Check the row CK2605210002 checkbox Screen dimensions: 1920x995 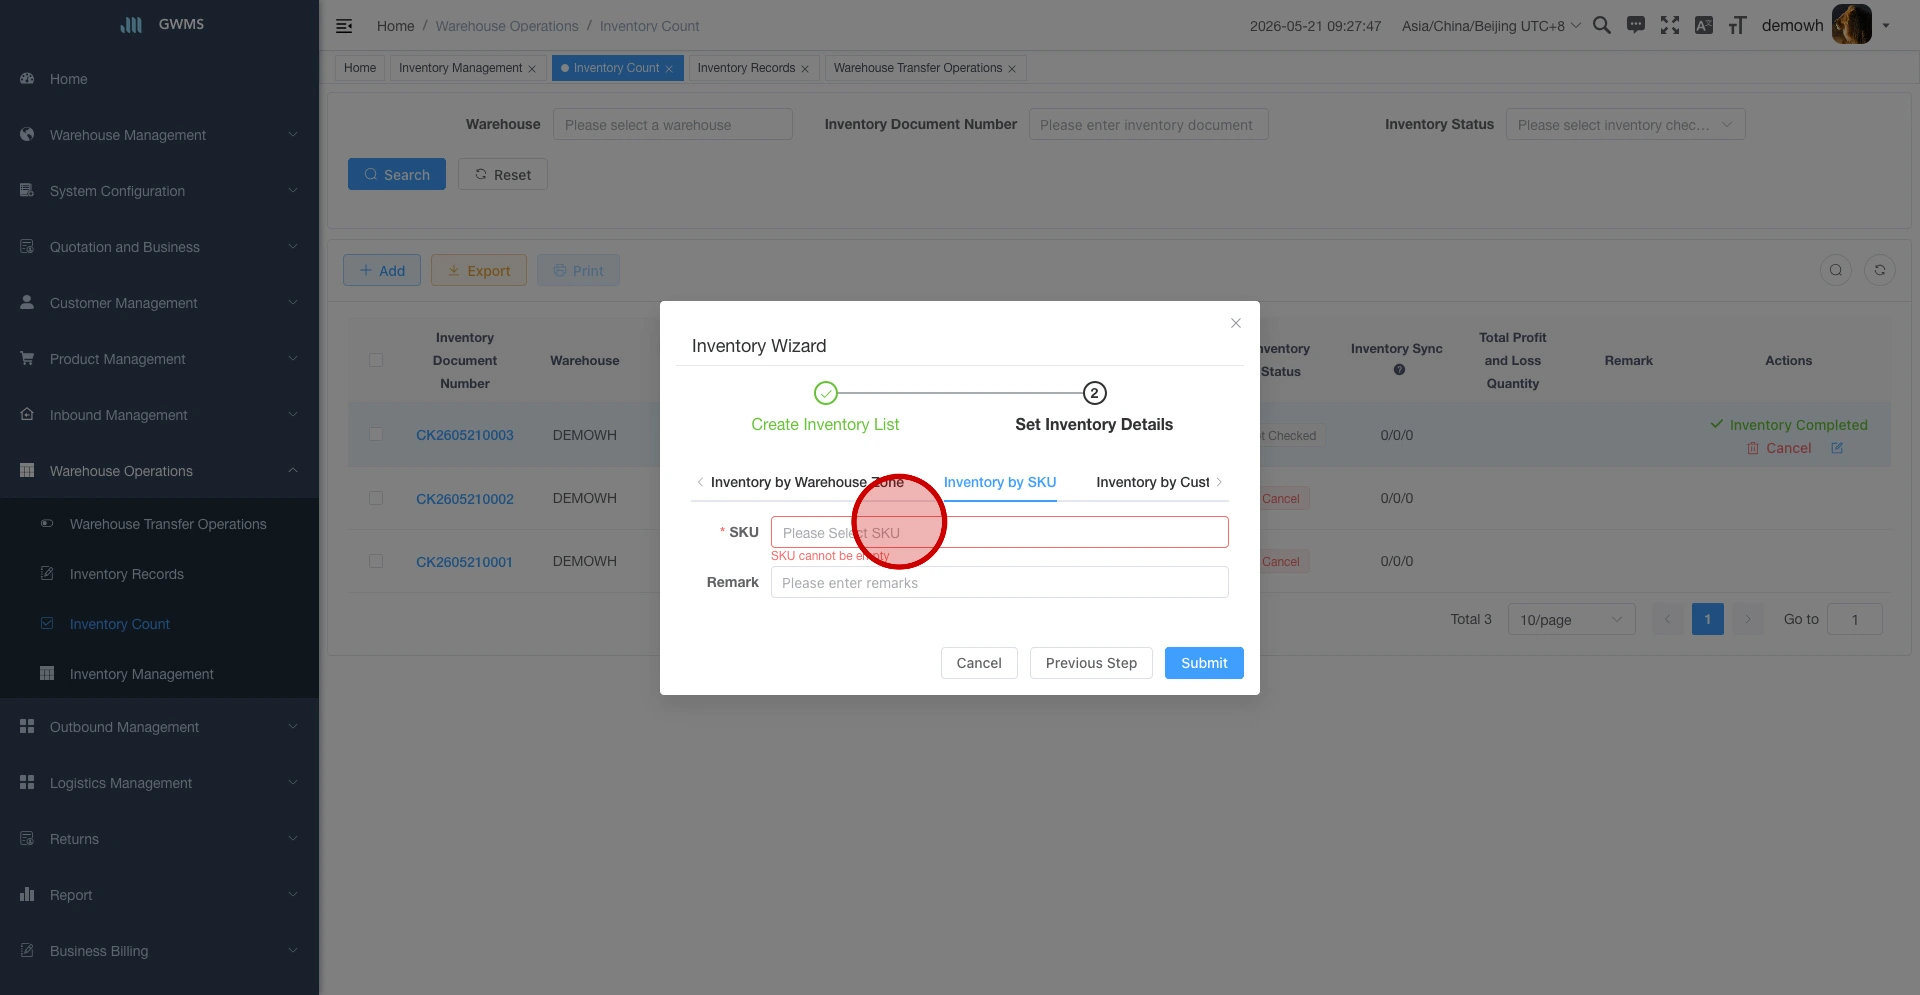pos(376,498)
